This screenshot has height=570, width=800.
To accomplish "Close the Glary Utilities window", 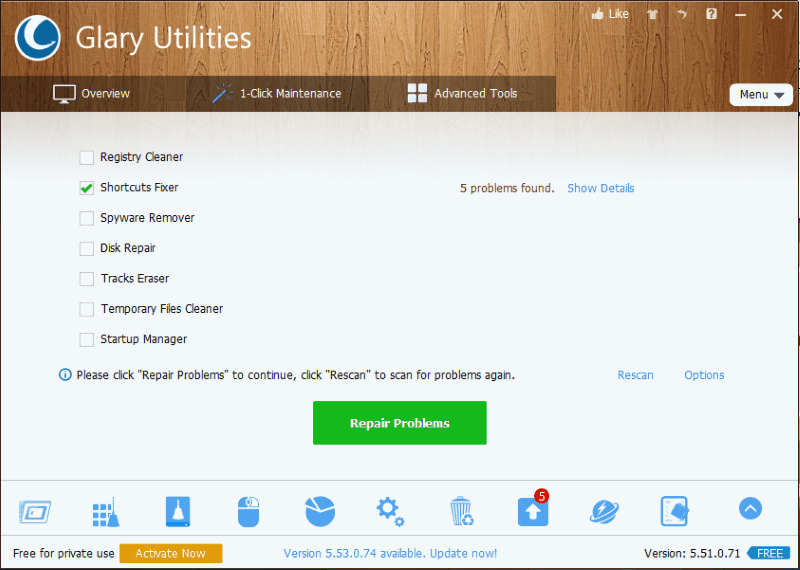I will tap(777, 14).
